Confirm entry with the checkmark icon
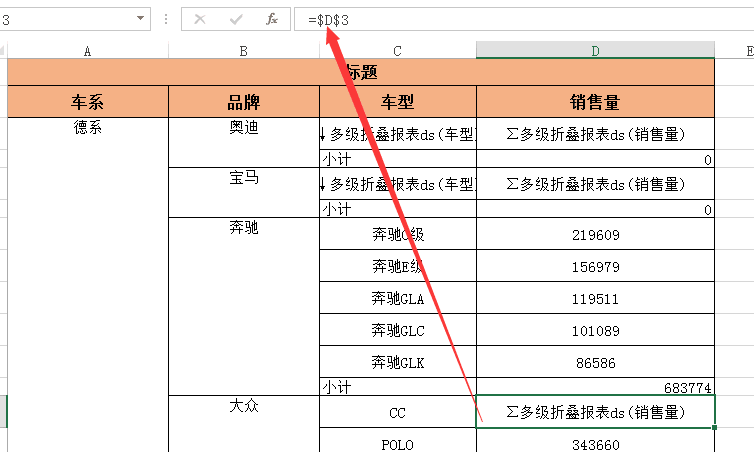754x452 pixels. pyautogui.click(x=236, y=19)
